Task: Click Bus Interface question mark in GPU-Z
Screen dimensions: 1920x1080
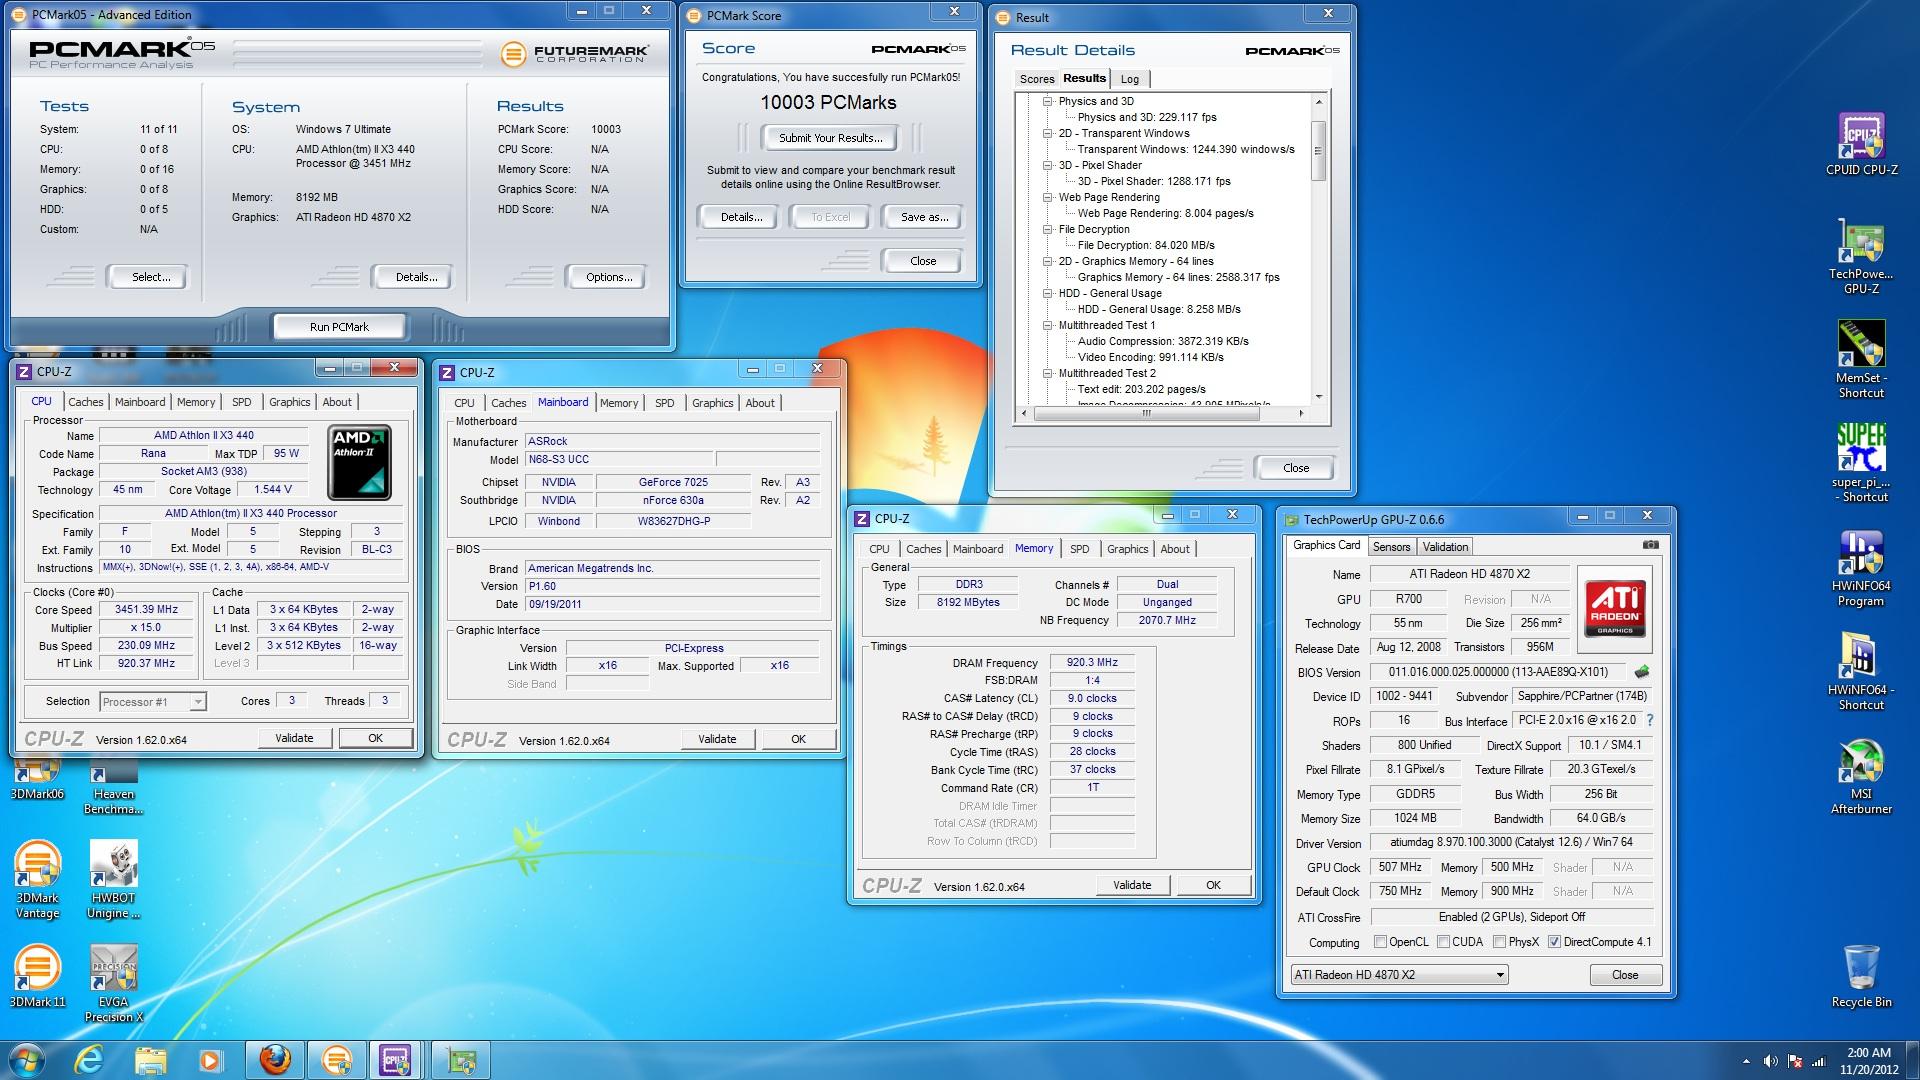Action: coord(1649,720)
